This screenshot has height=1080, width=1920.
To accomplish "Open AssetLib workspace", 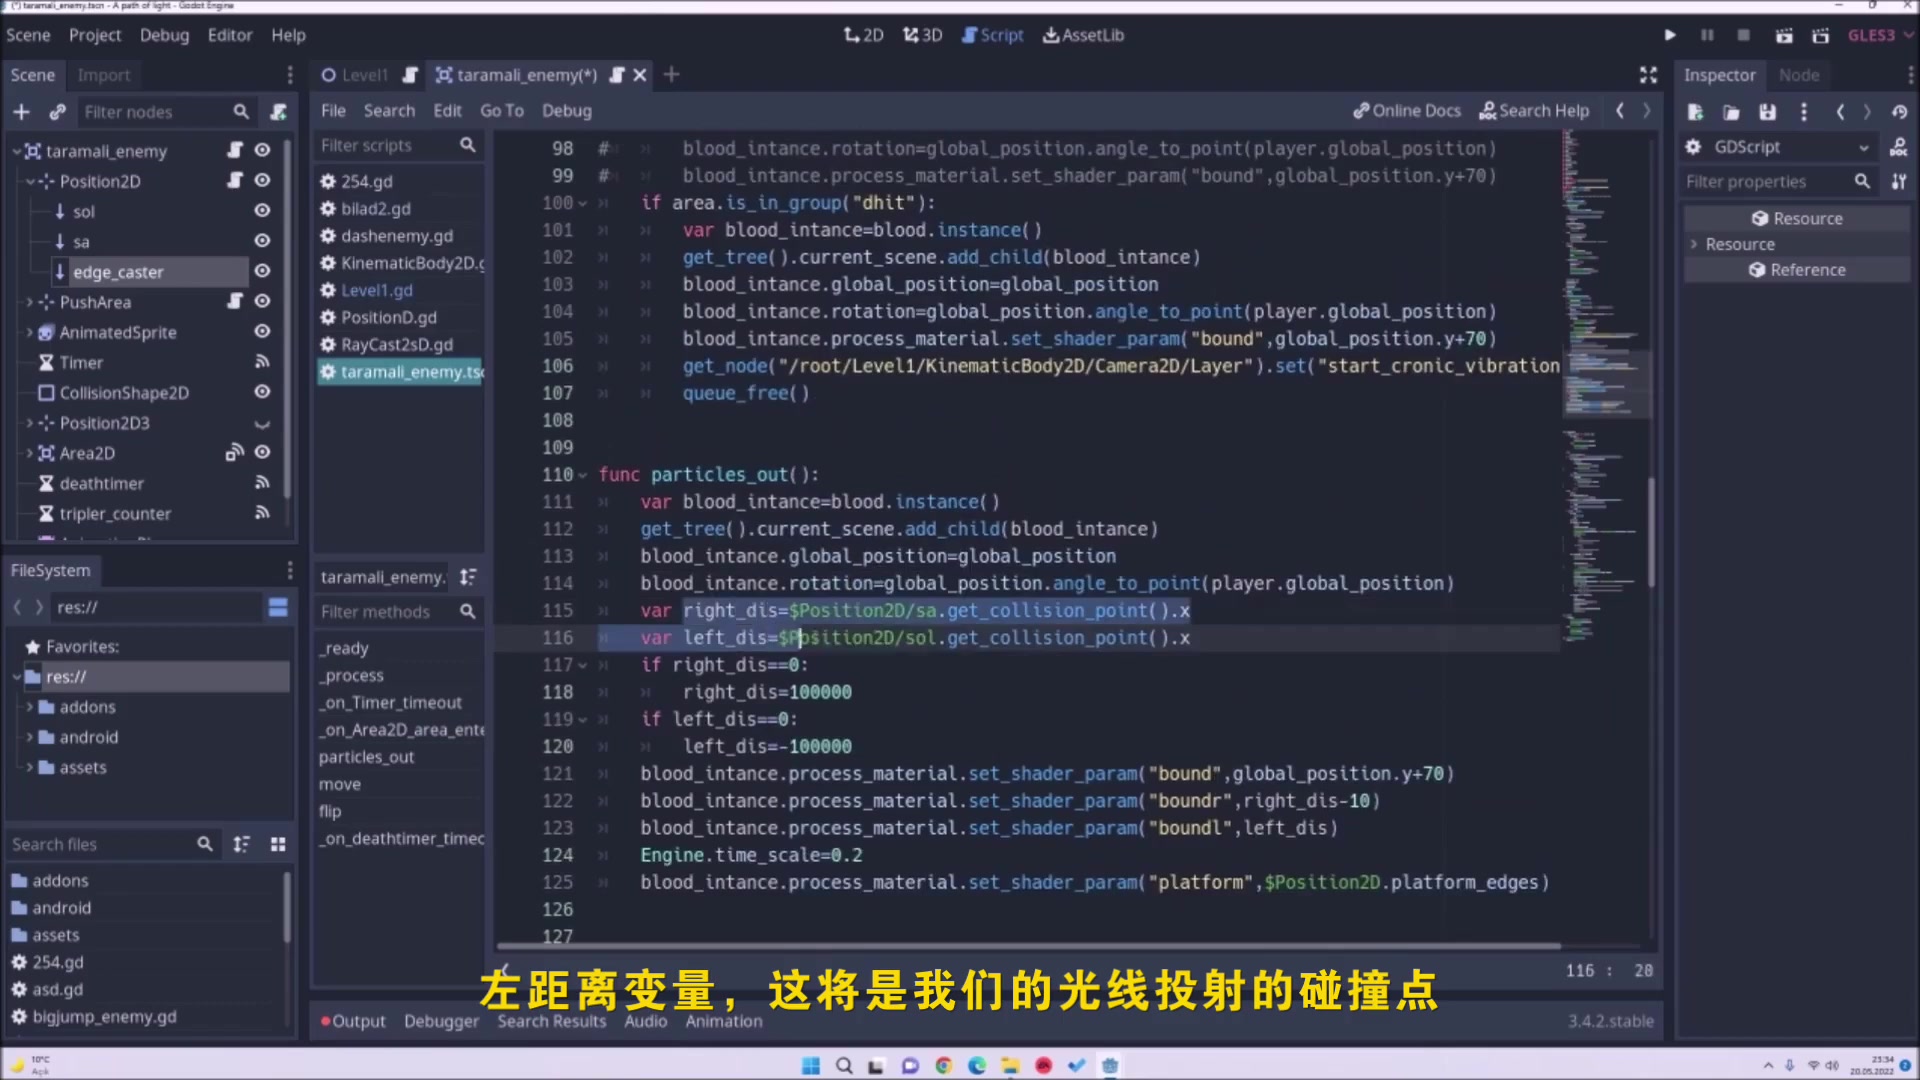I will point(1083,35).
